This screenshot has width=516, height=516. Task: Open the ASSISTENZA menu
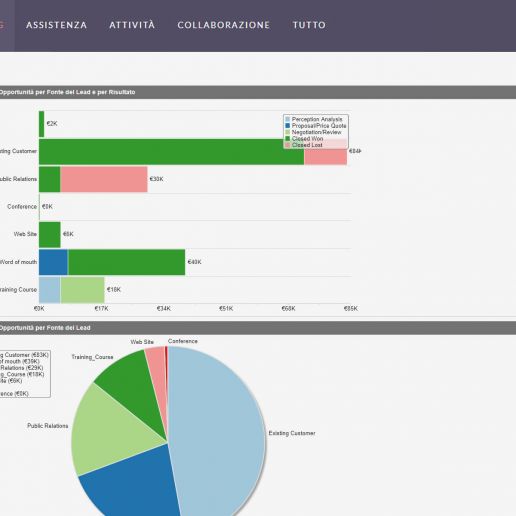pyautogui.click(x=56, y=25)
